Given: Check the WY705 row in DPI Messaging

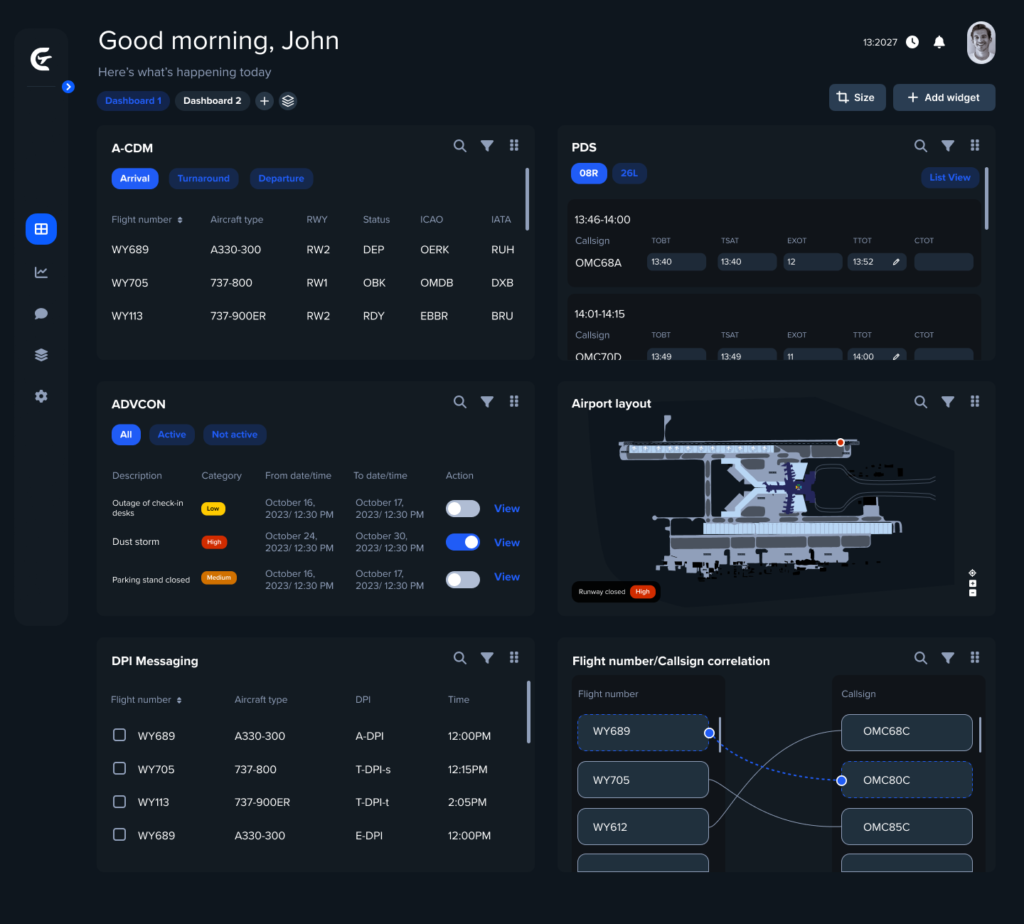Looking at the screenshot, I should pos(119,769).
